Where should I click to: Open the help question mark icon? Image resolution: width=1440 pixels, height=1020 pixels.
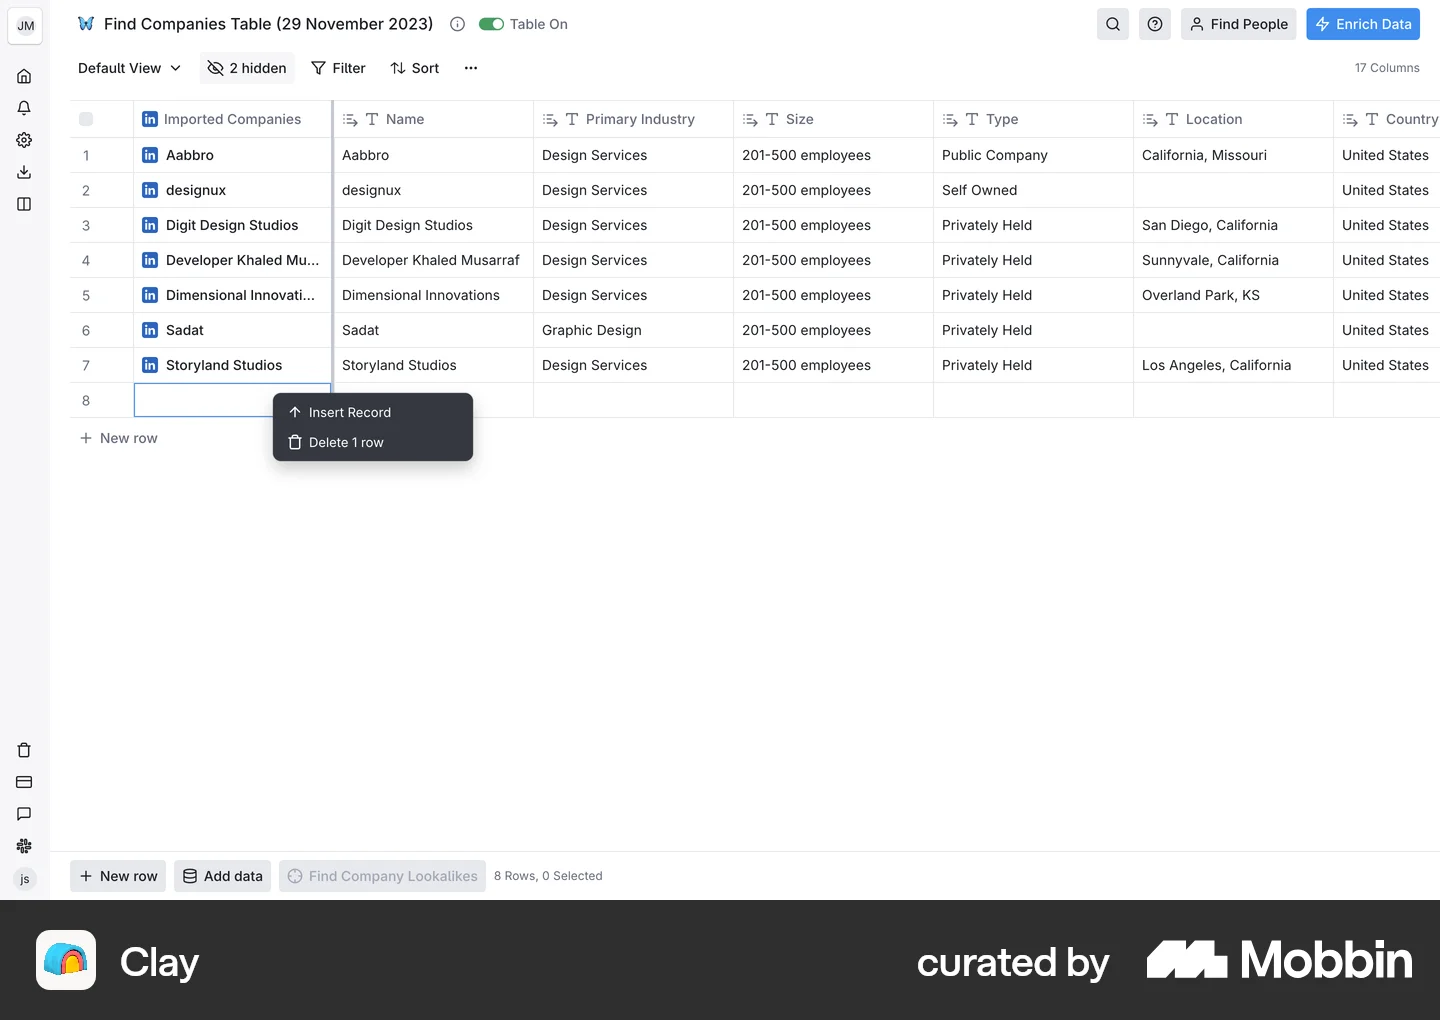click(1155, 24)
